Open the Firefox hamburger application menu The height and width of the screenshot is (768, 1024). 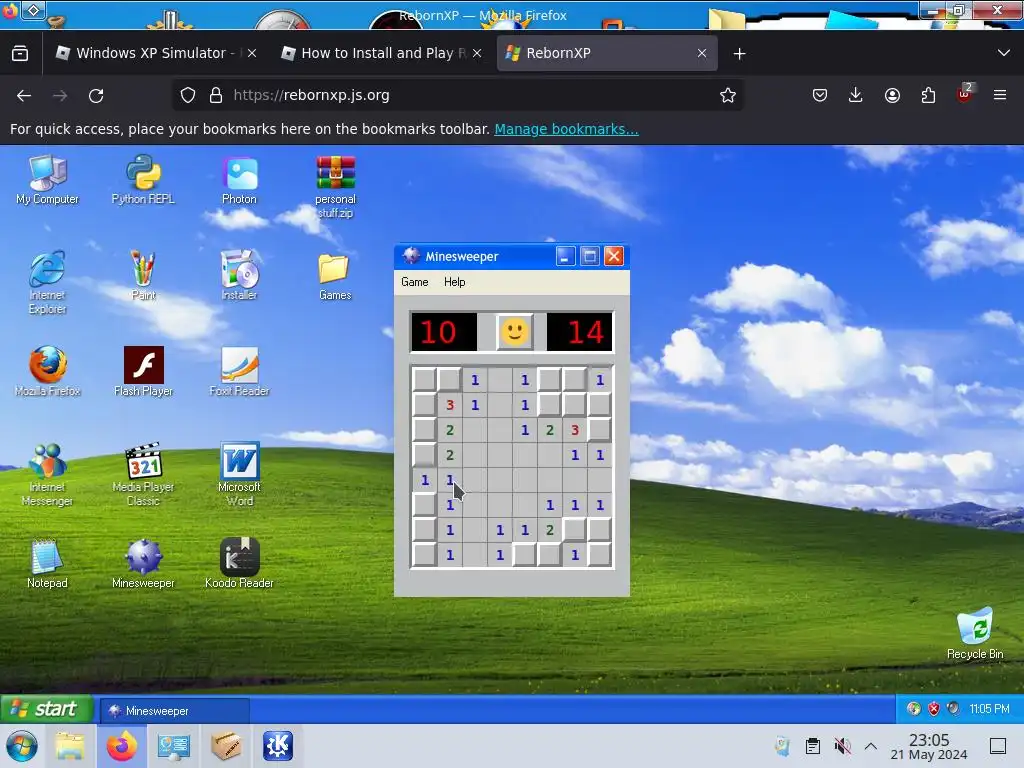pyautogui.click(x=1000, y=95)
